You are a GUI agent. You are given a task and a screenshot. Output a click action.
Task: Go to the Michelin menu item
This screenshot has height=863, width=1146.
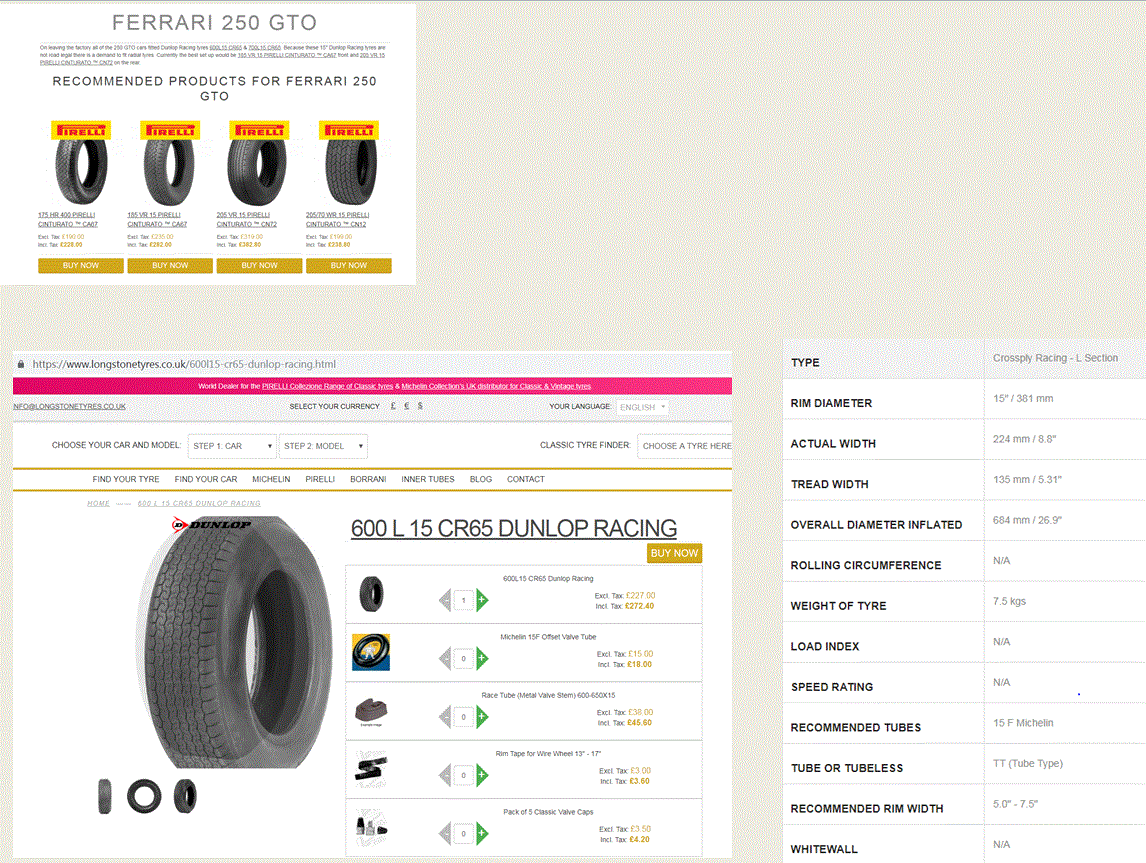pos(271,479)
